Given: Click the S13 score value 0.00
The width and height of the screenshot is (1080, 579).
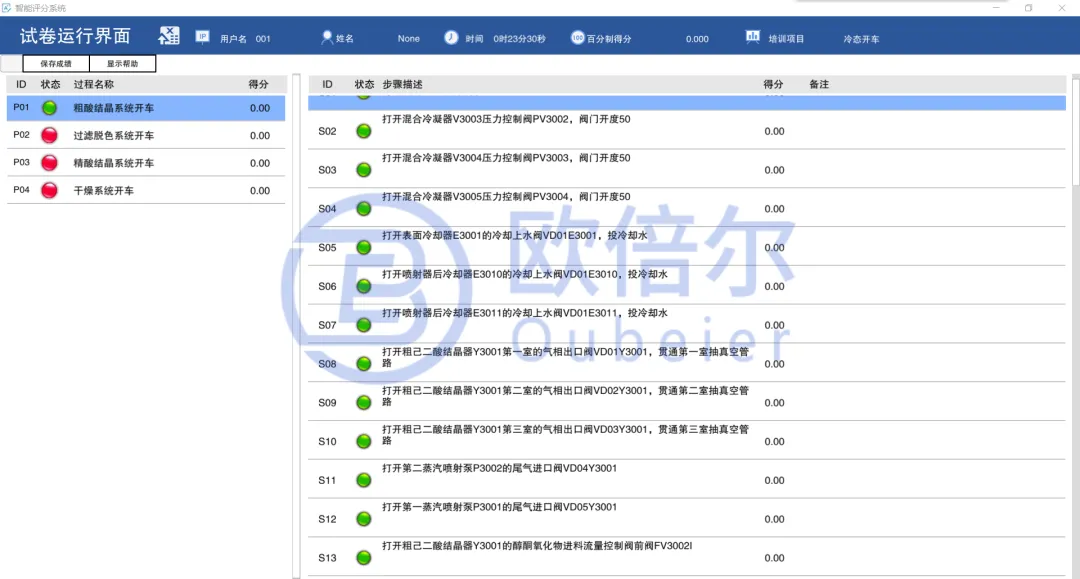Looking at the screenshot, I should click(x=774, y=558).
